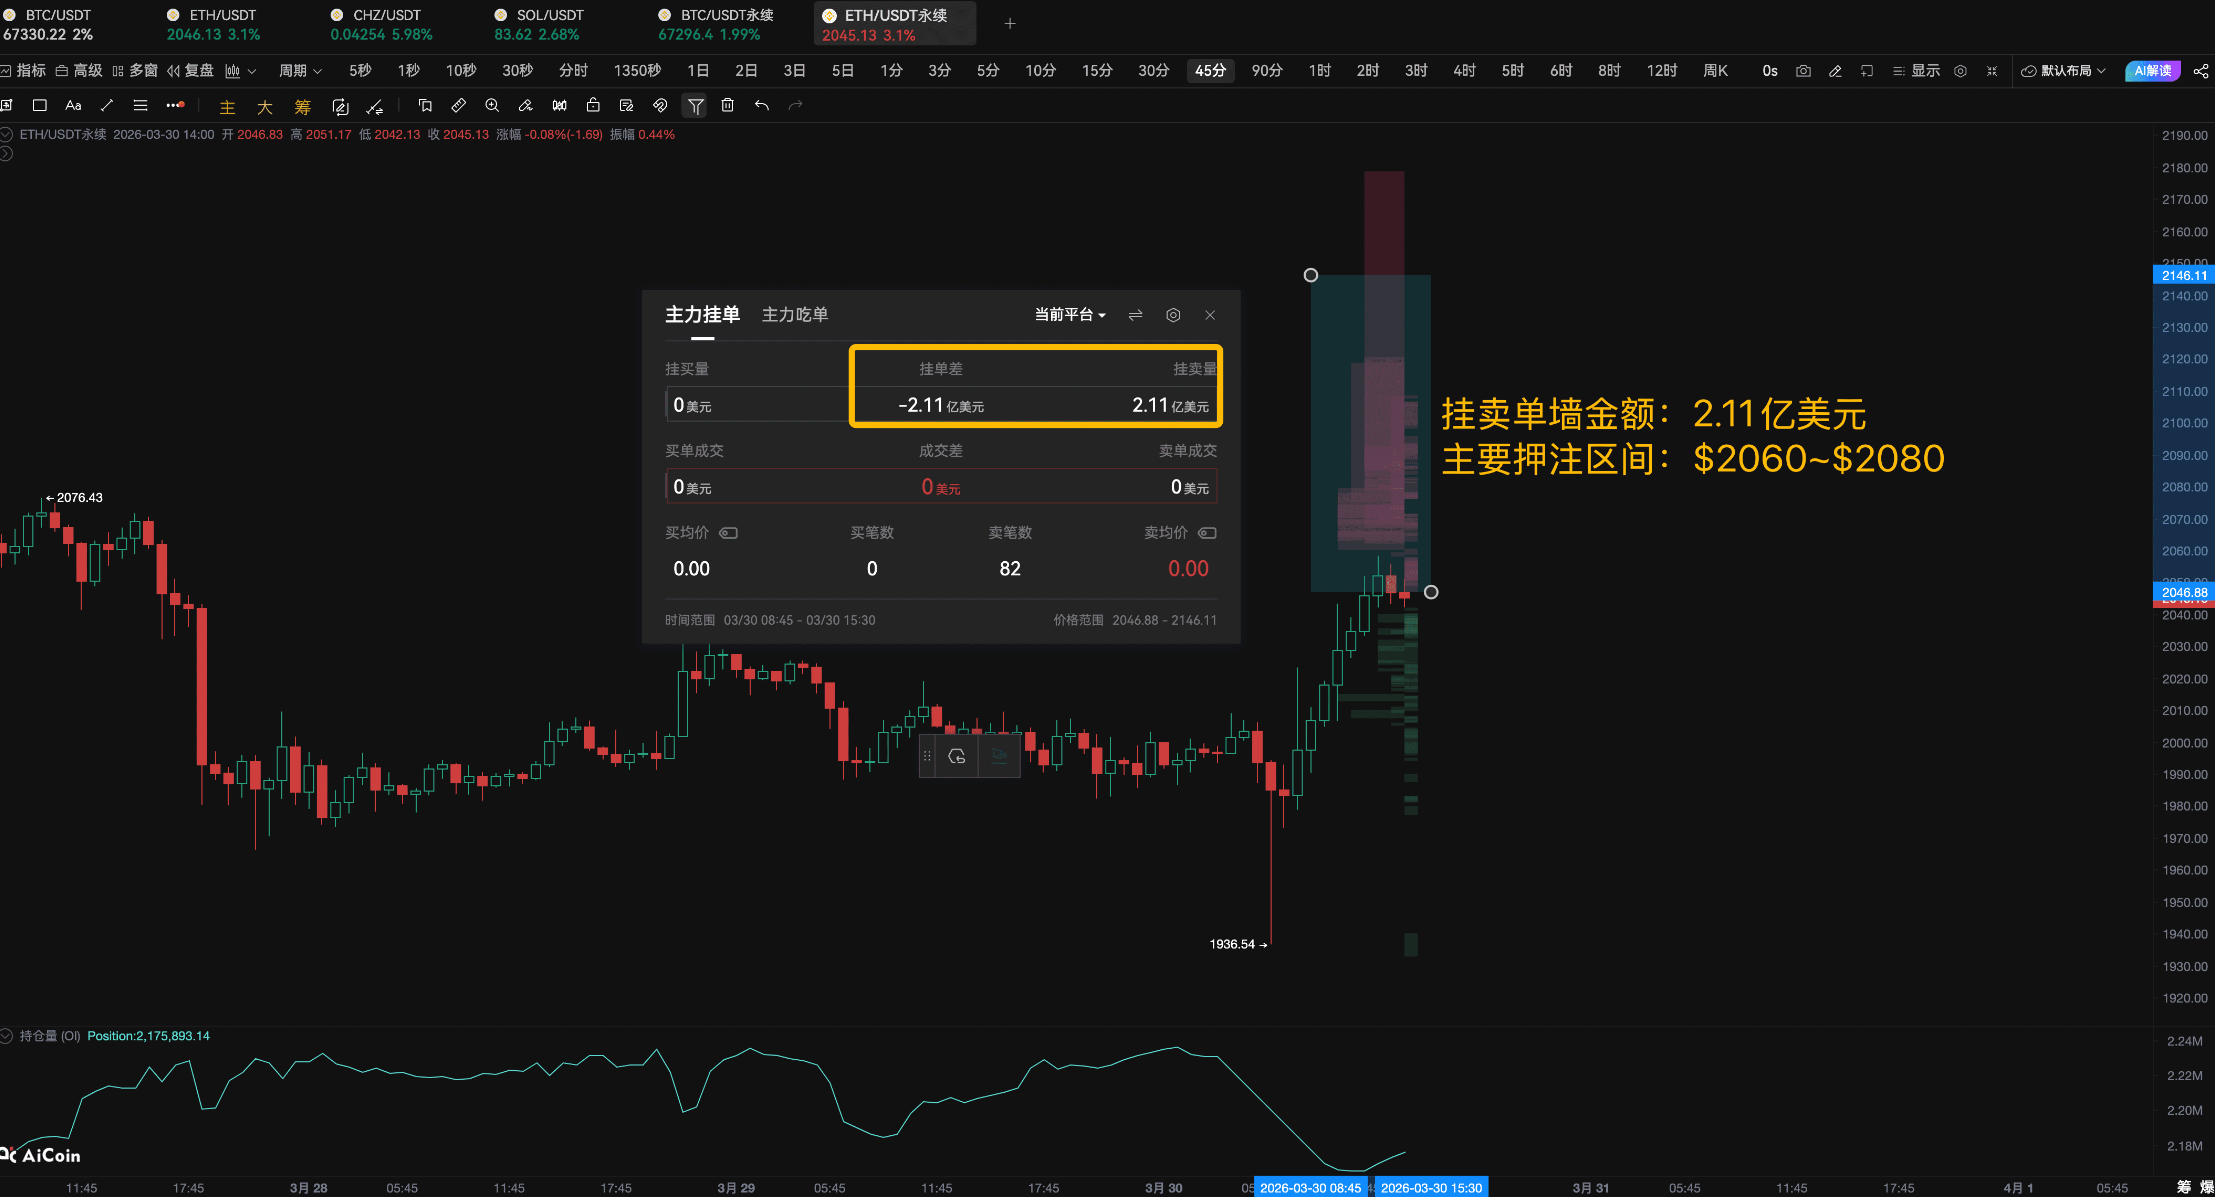Switch to the 主力吃单 tab
The image size is (2215, 1197).
pyautogui.click(x=795, y=315)
